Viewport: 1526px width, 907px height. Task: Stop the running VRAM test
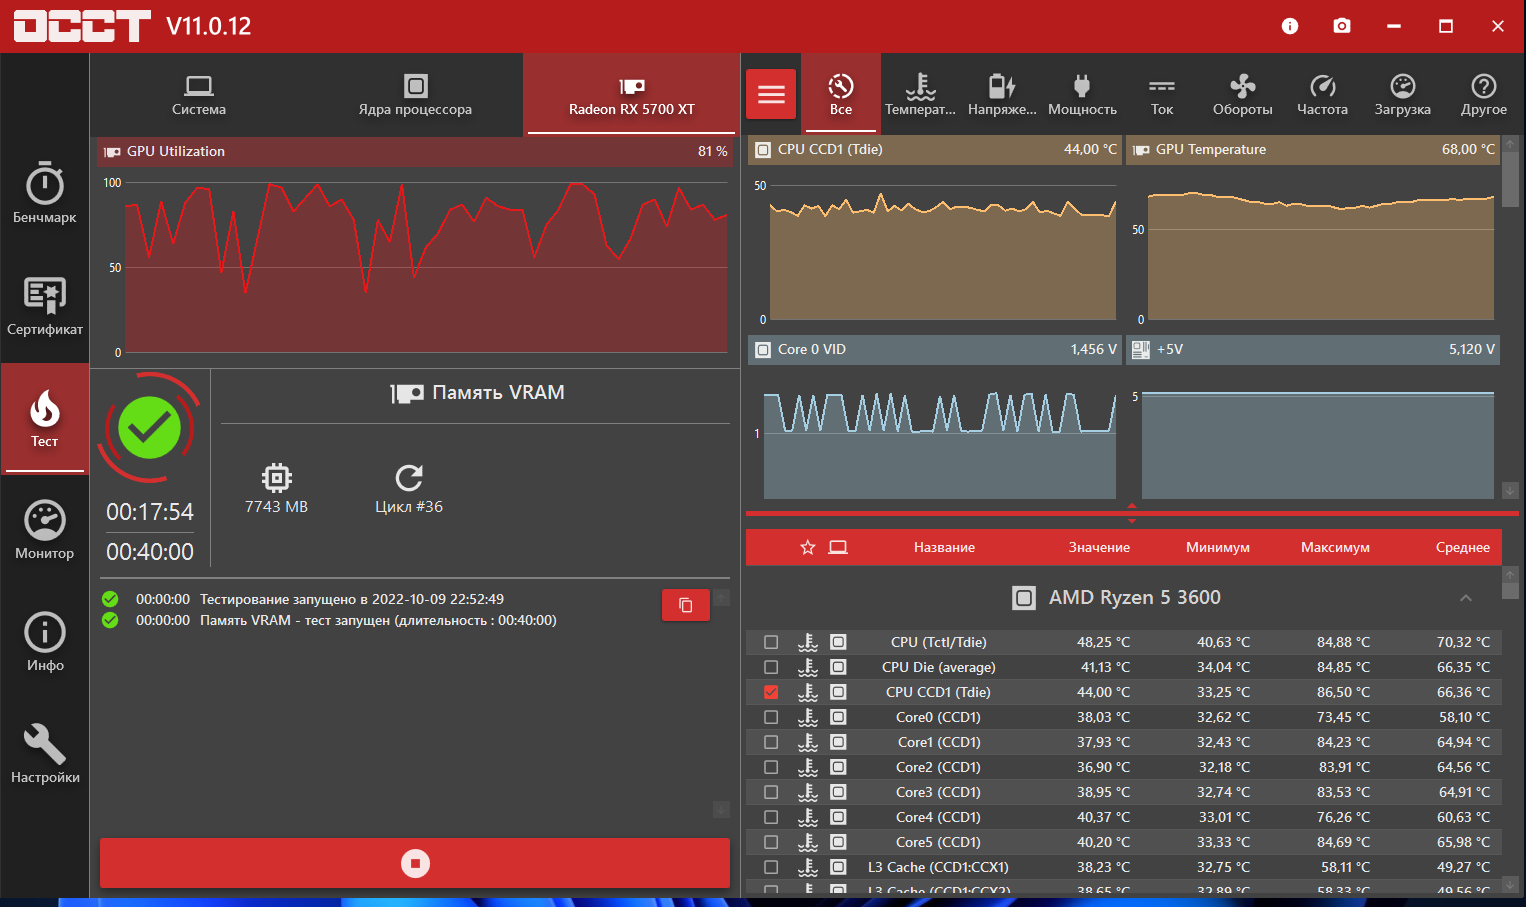(x=415, y=863)
